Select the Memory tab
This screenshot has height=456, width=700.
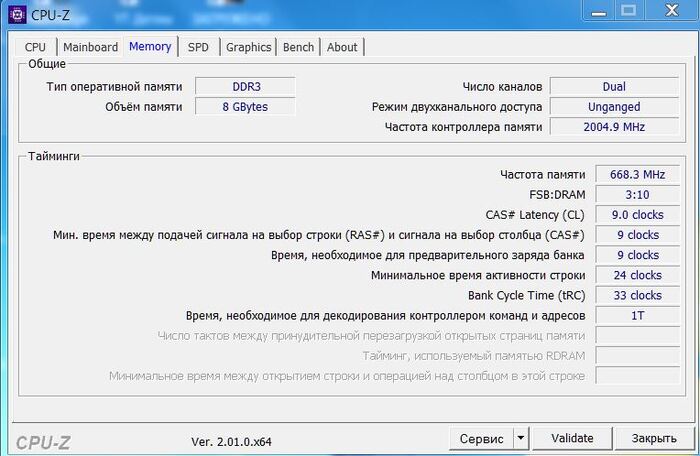click(x=150, y=46)
